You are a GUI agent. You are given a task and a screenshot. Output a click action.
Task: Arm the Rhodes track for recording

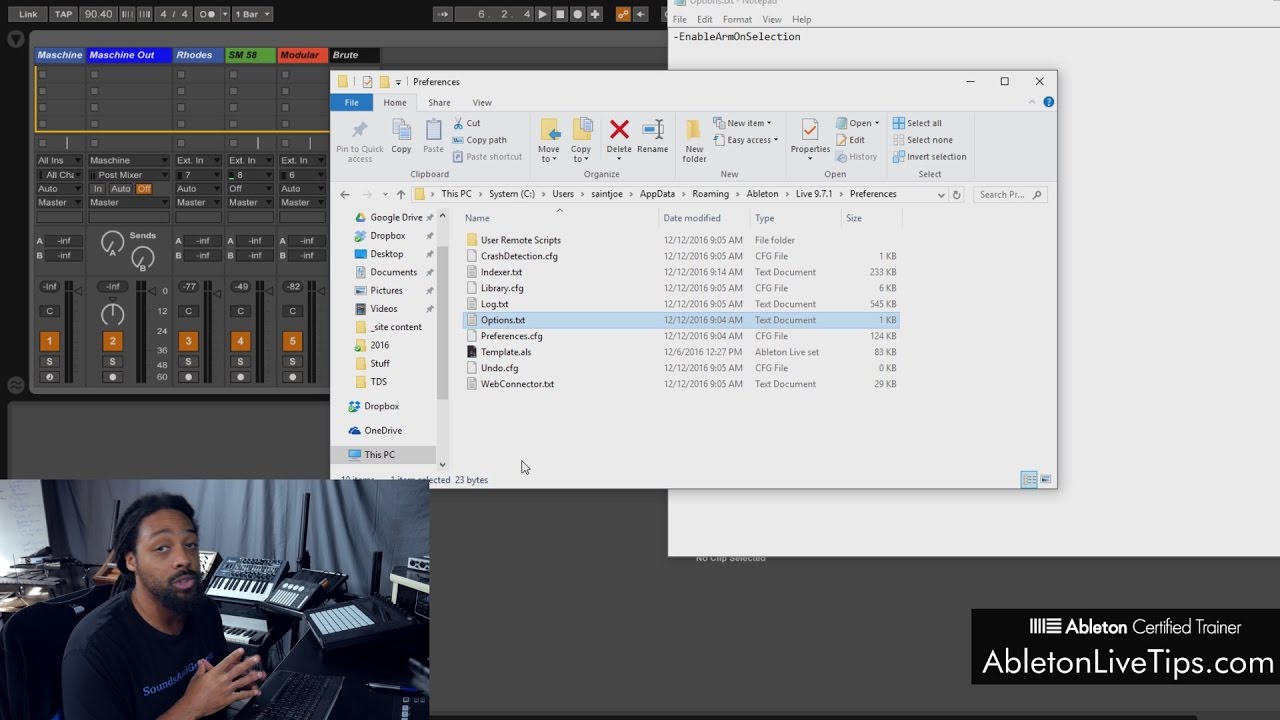click(x=188, y=377)
